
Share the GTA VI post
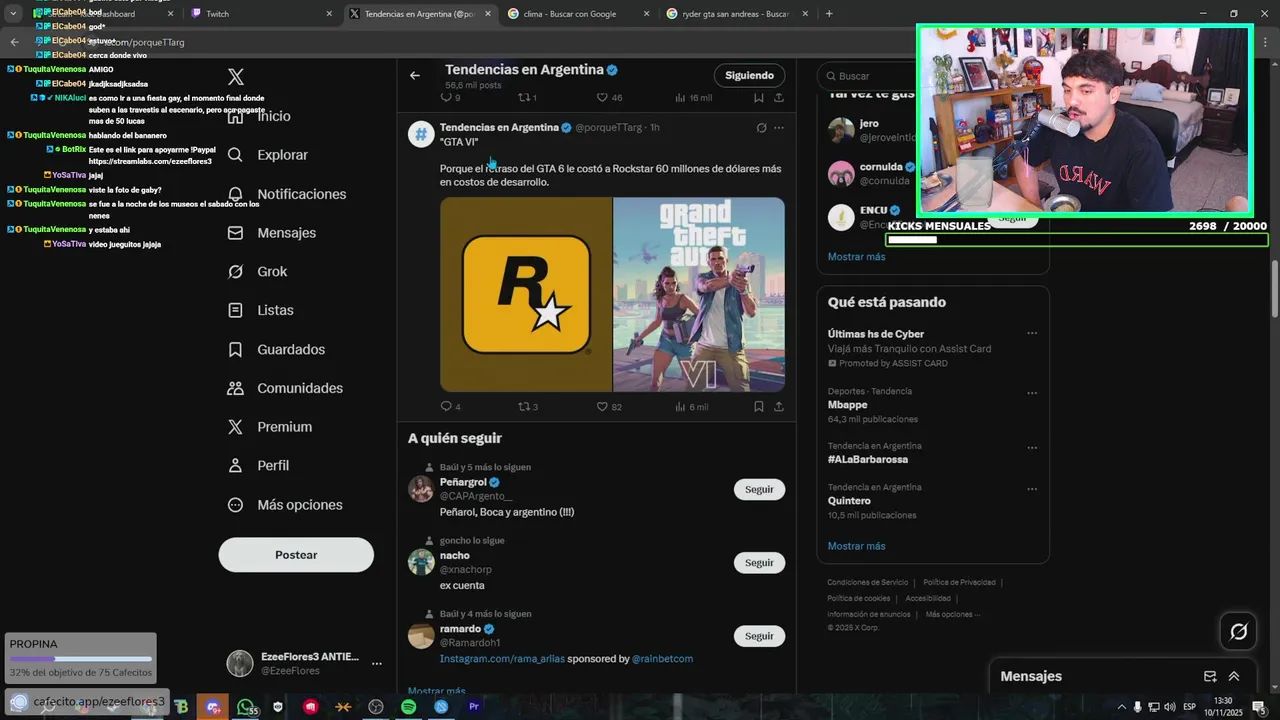[x=779, y=407]
